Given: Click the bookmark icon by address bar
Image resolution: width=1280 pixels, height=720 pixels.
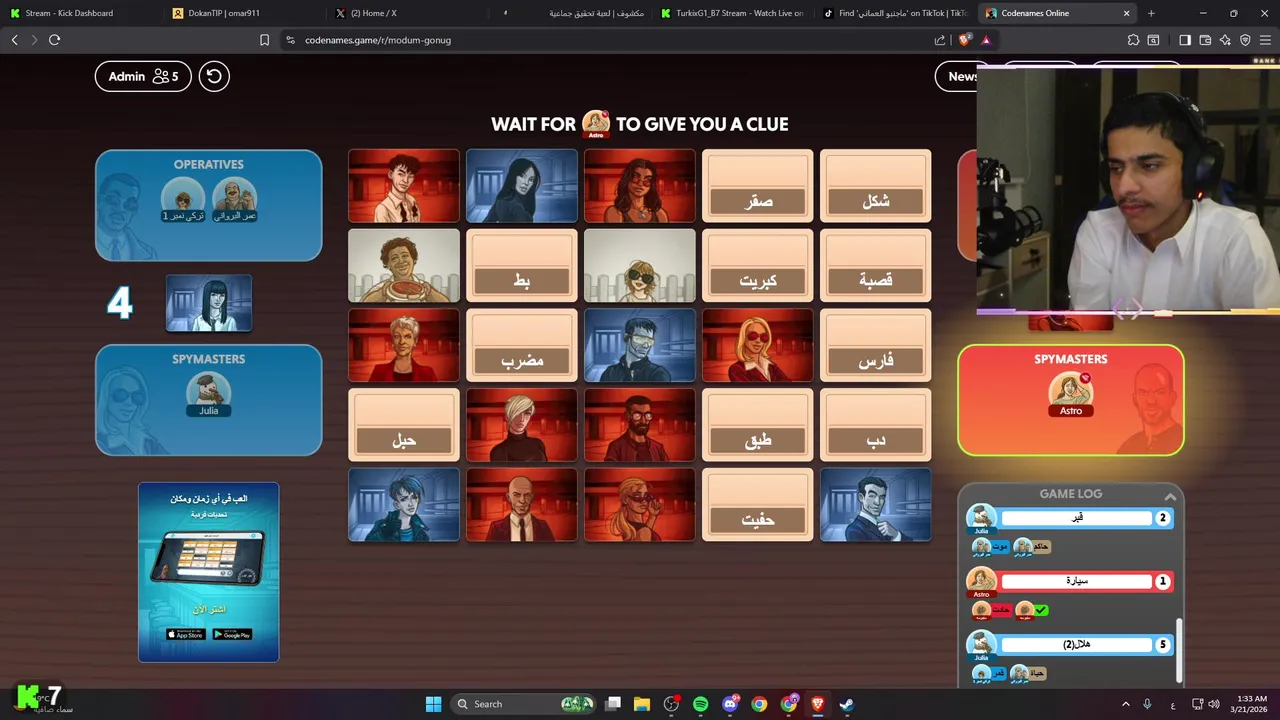Looking at the screenshot, I should [264, 40].
